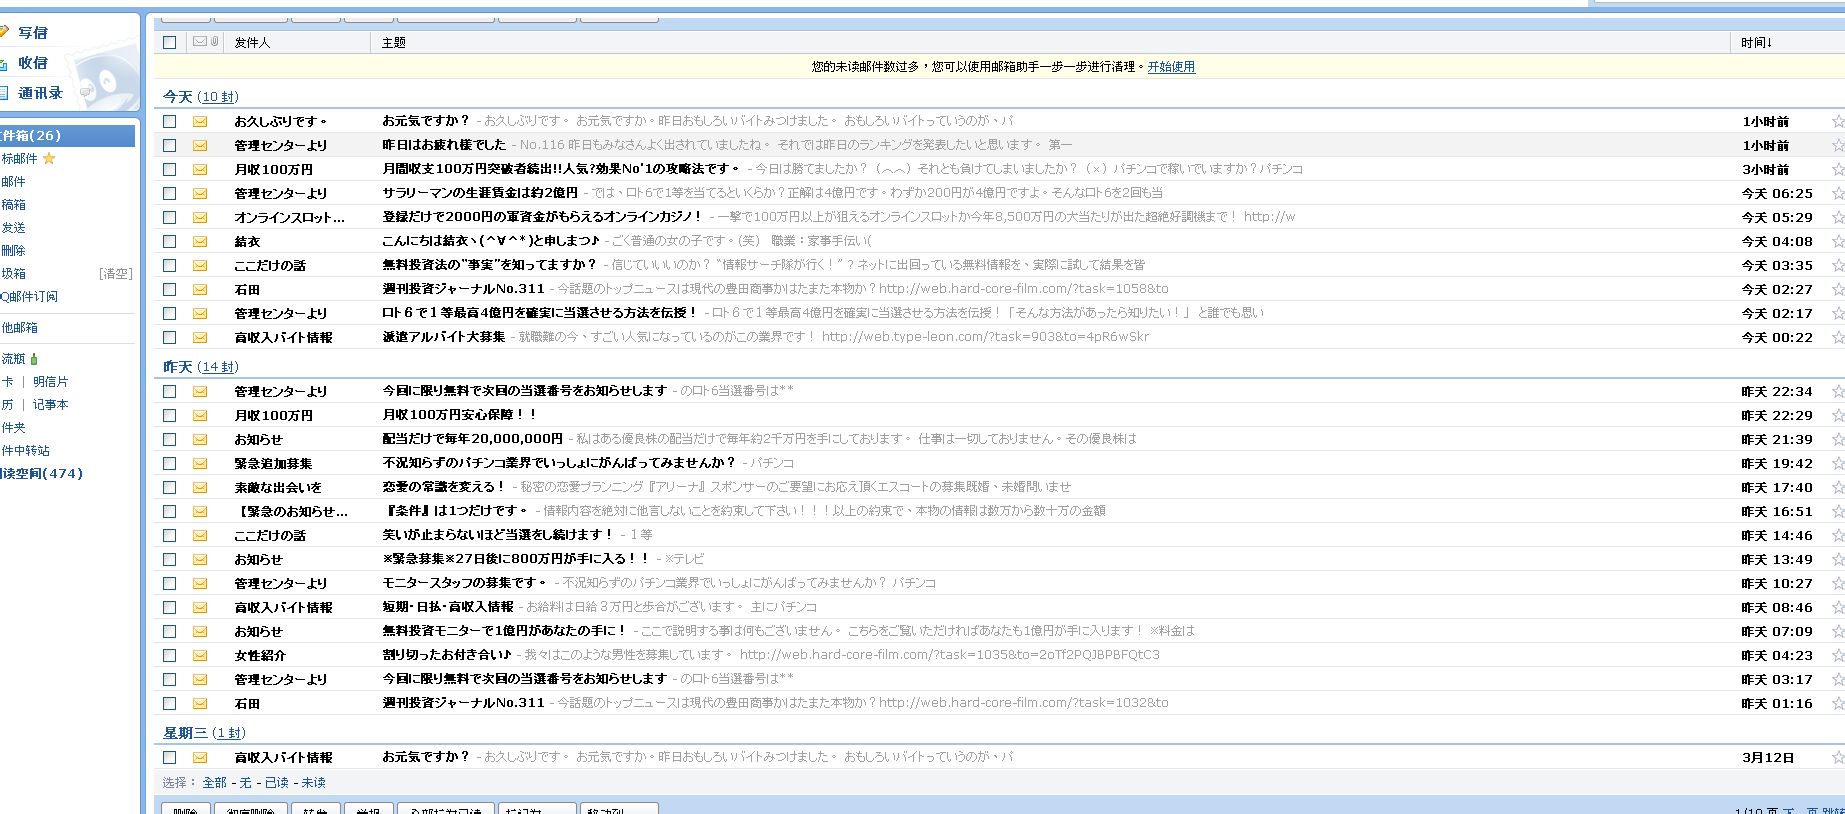
Task: Click the 未读 selection link below the list
Action: (313, 783)
